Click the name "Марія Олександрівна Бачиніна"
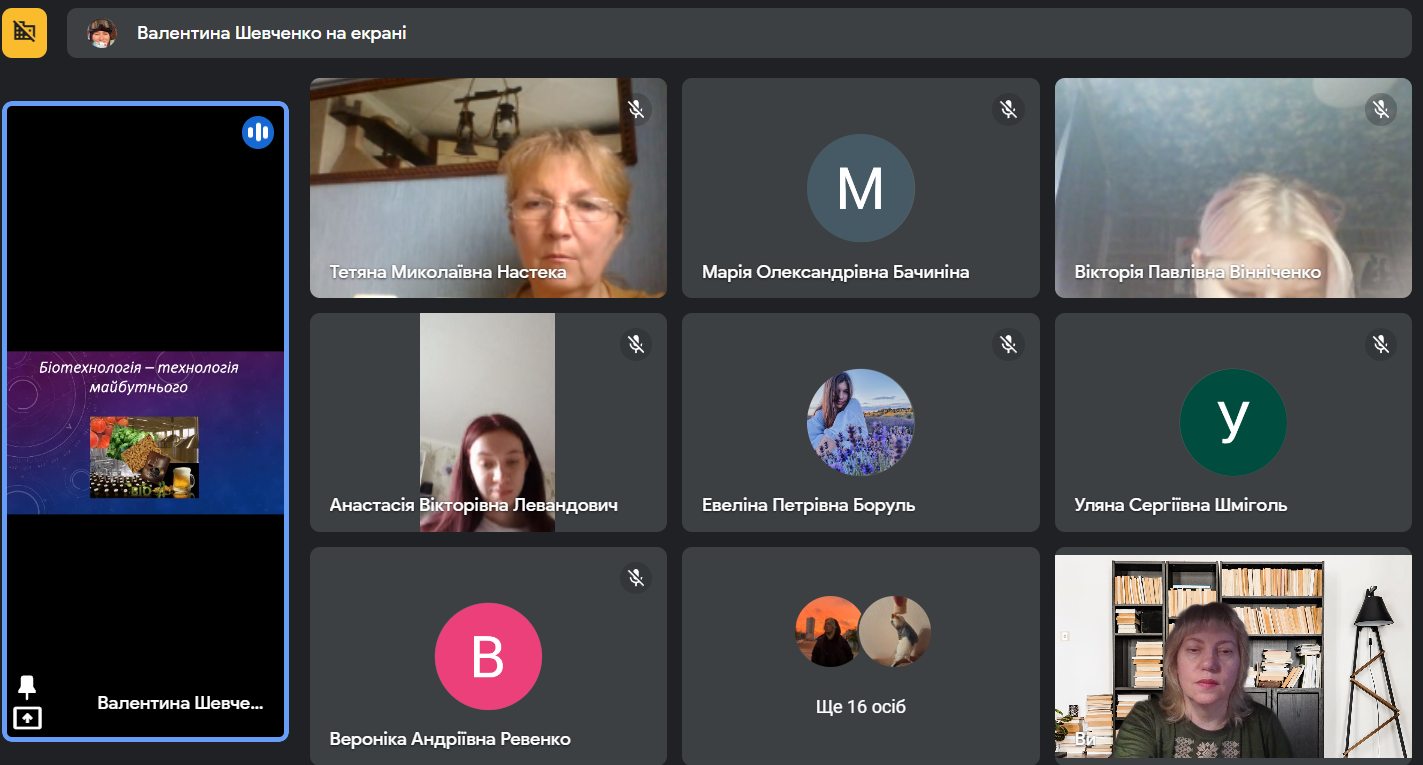 (836, 272)
